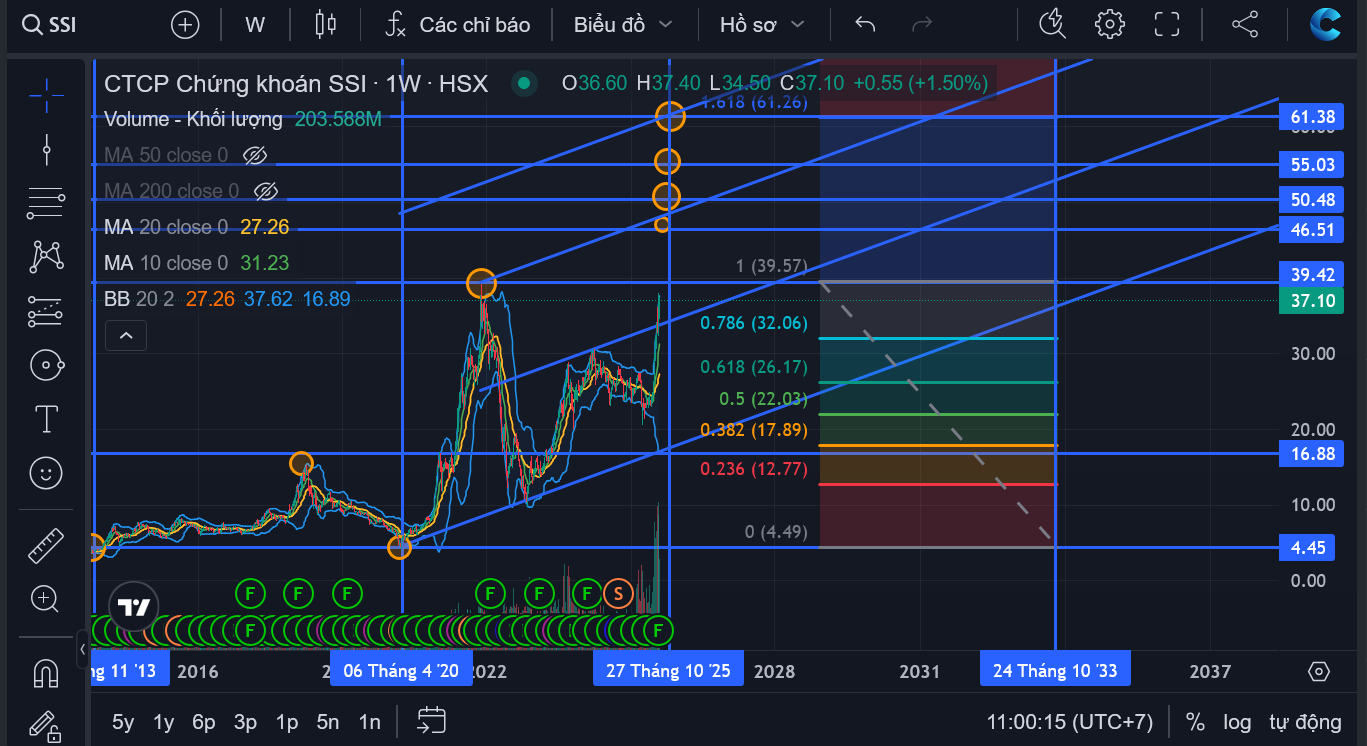1367x746 pixels.
Task: Select the 5n time range
Action: click(x=328, y=722)
